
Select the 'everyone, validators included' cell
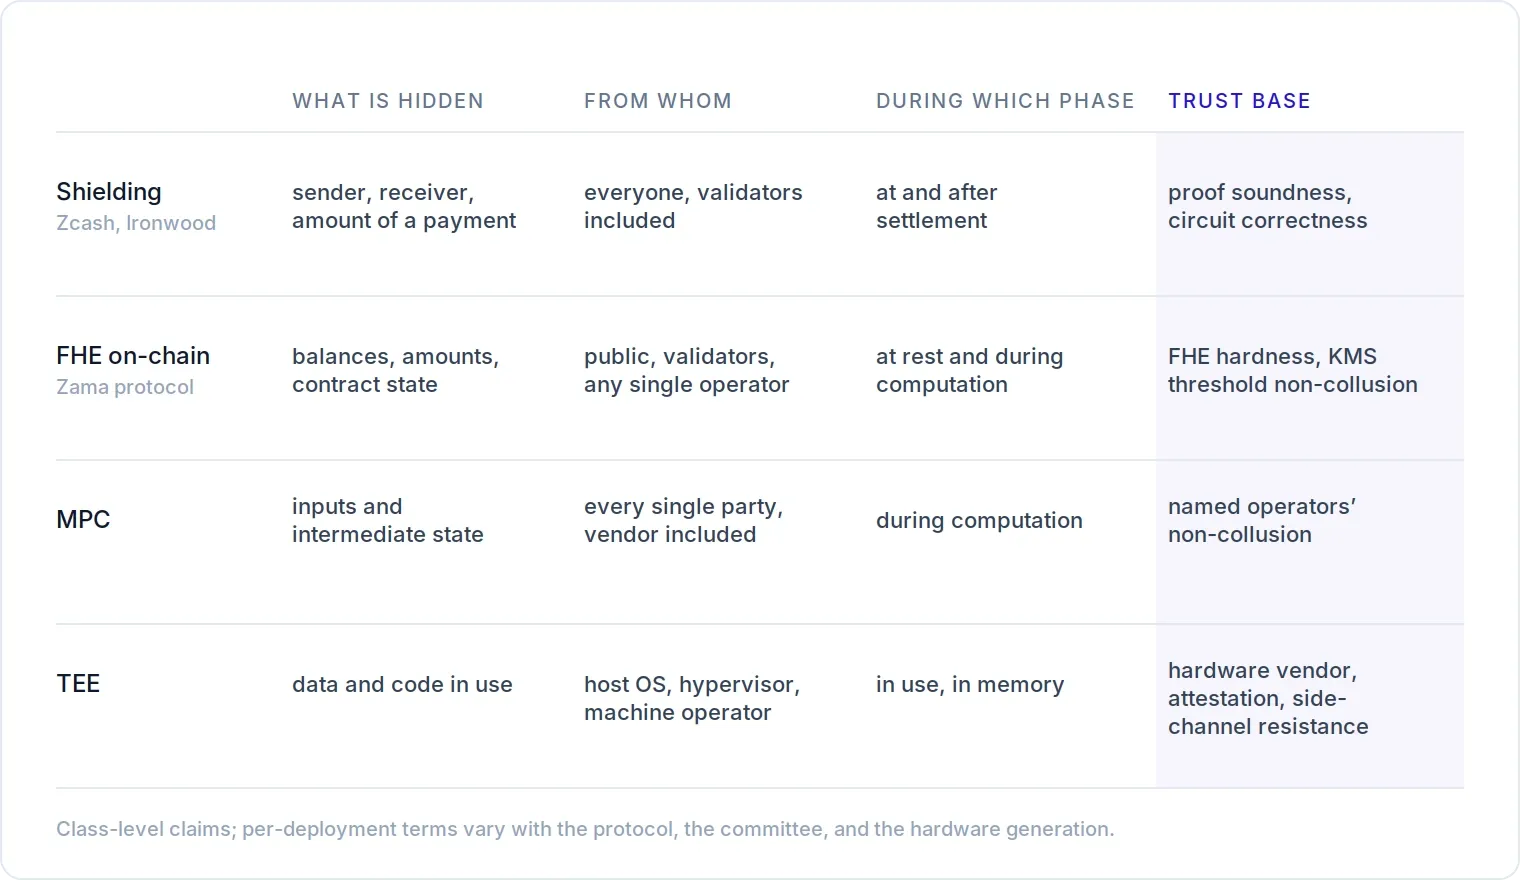click(693, 206)
